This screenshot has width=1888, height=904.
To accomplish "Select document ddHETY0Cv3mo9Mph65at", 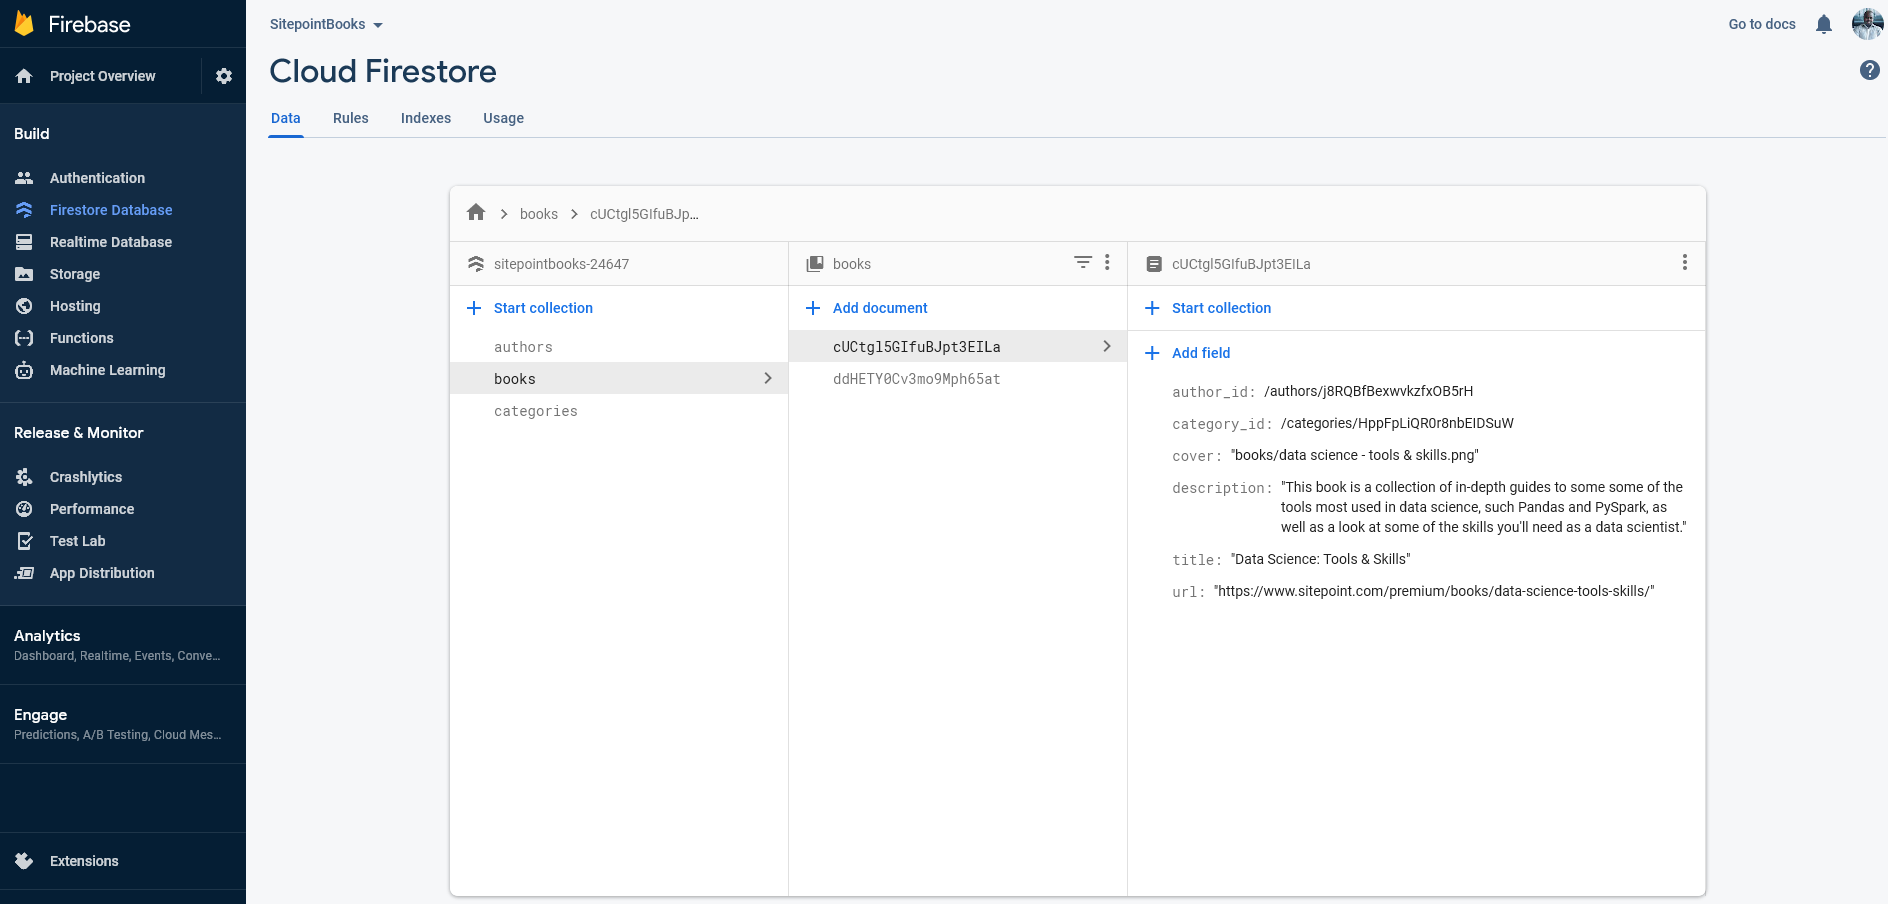I will 916,379.
